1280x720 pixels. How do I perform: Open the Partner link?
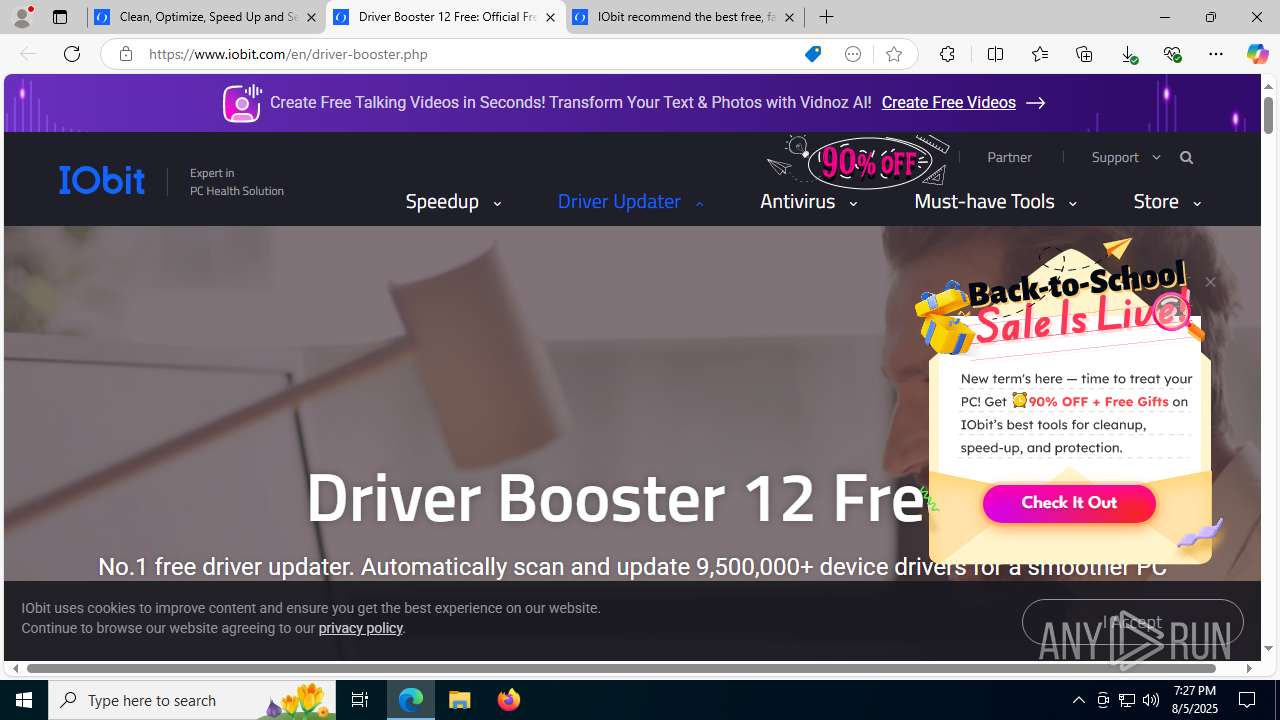1009,157
